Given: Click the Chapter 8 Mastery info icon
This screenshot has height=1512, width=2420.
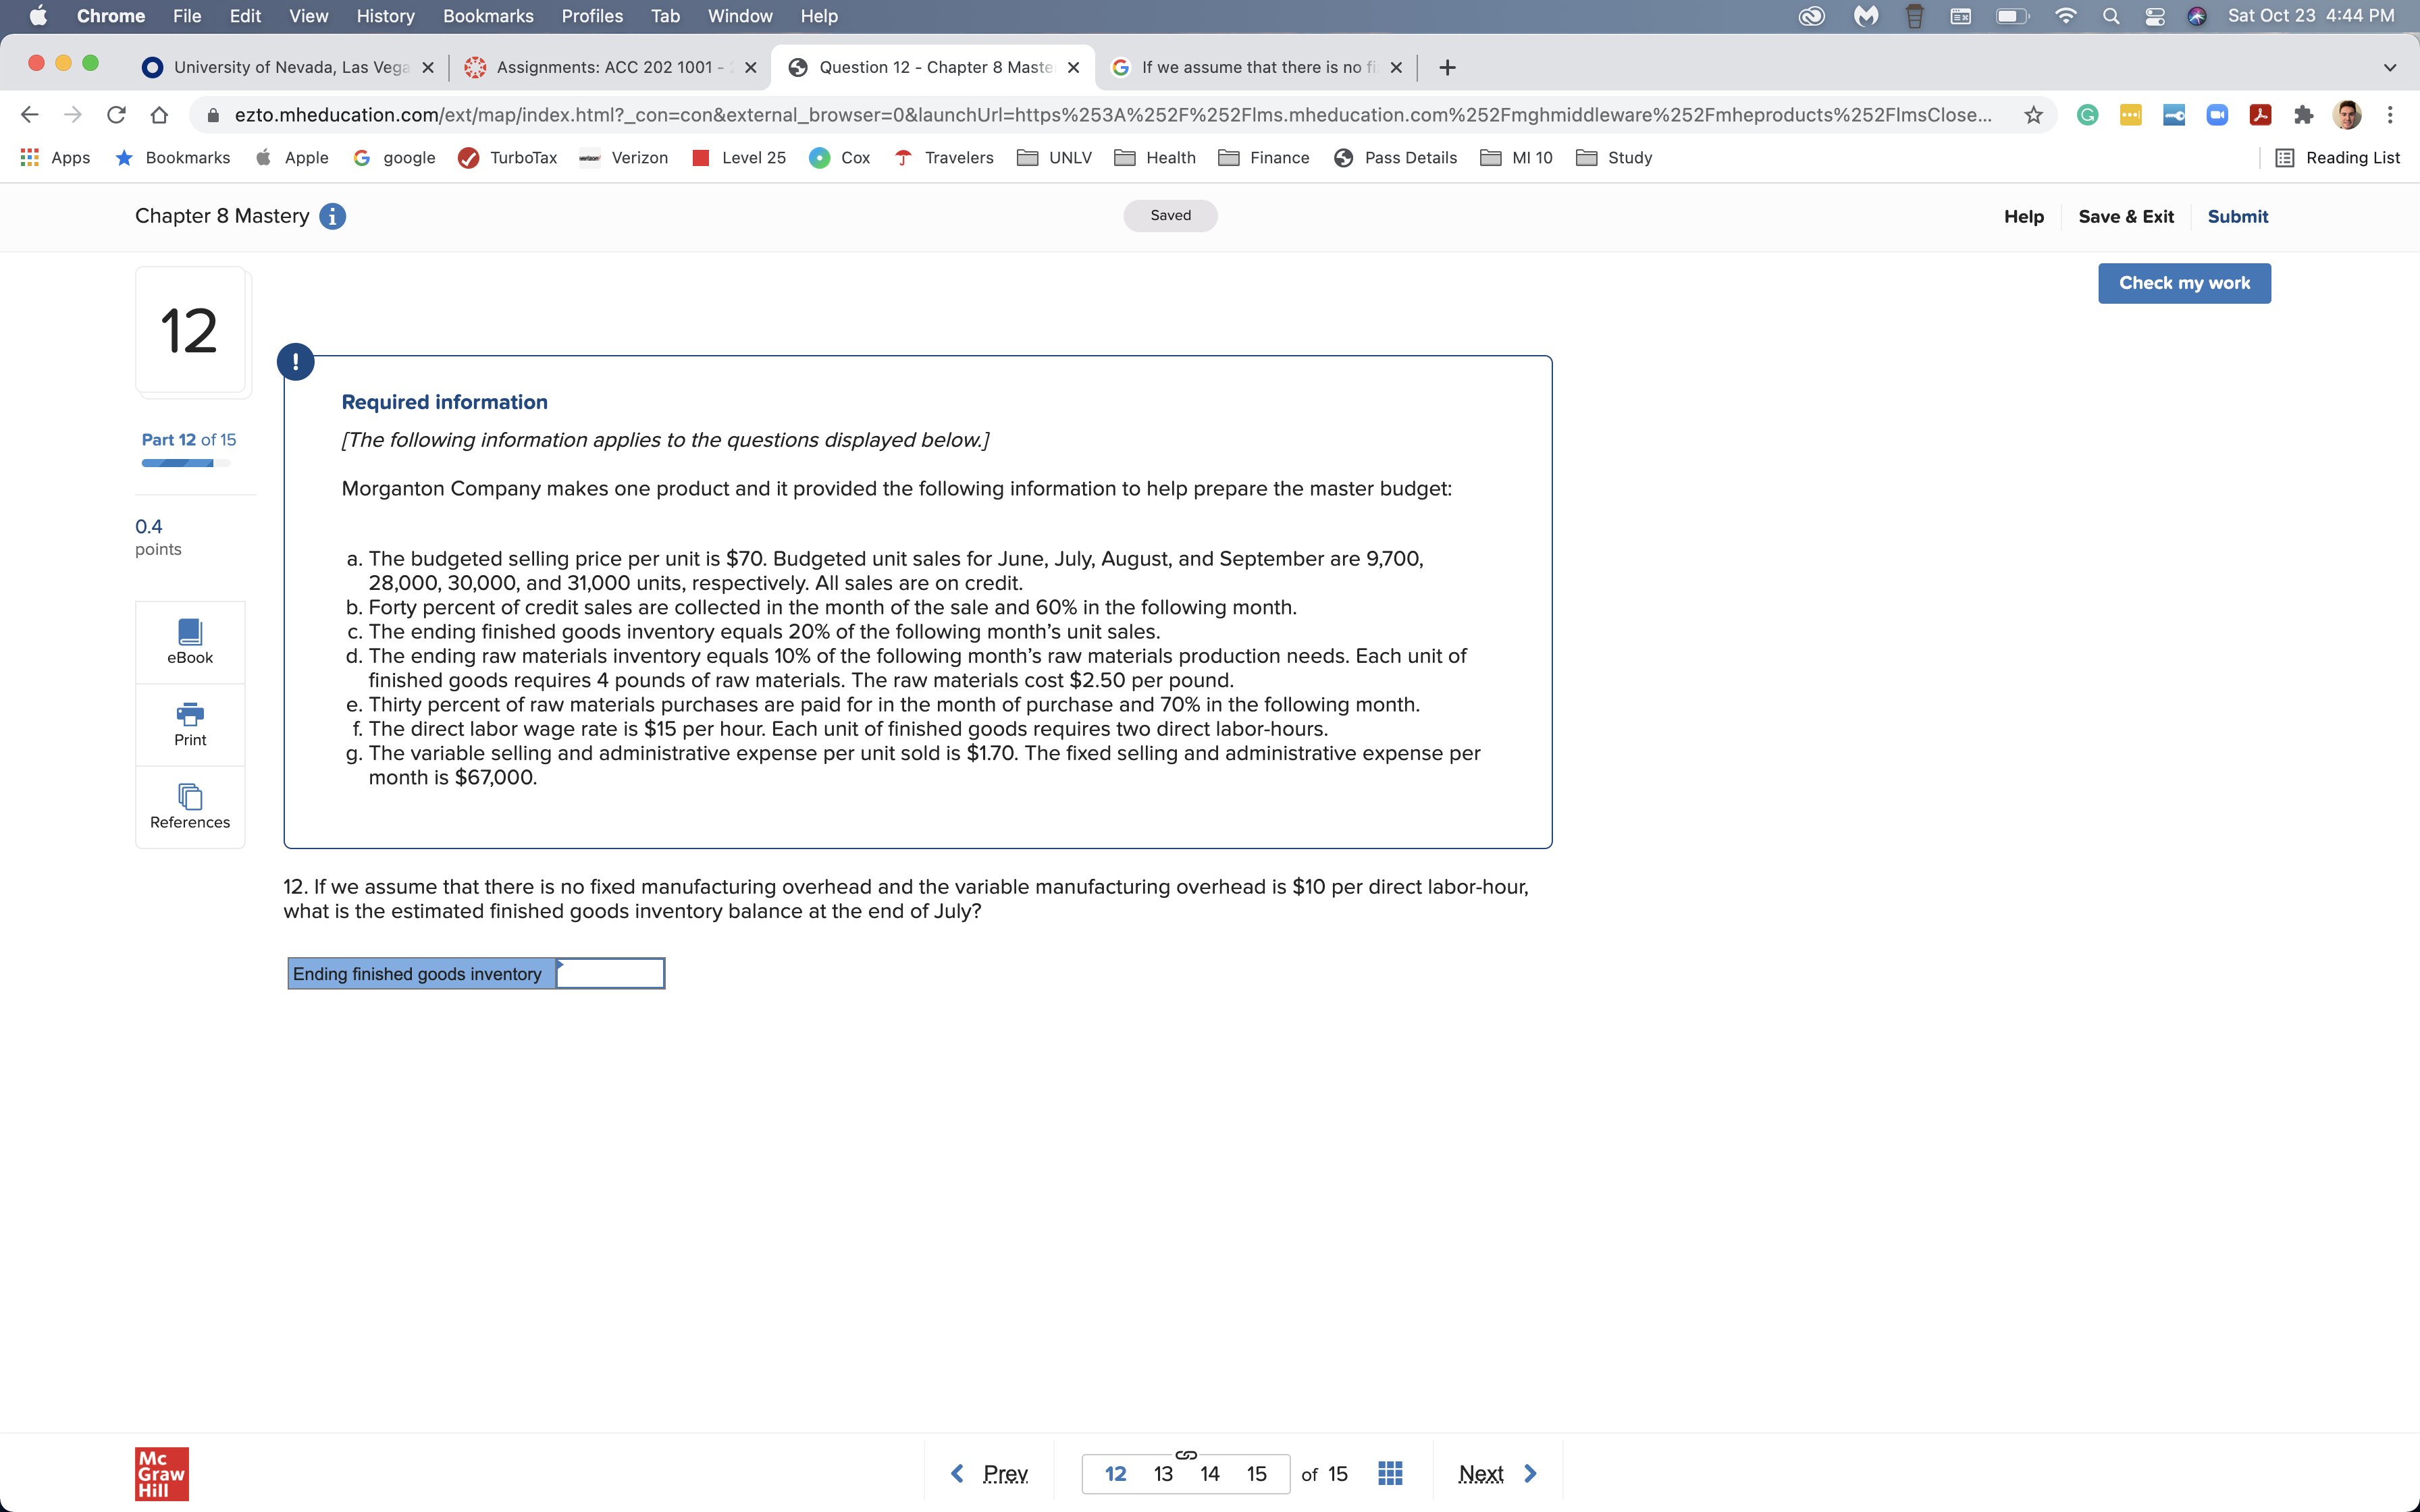Looking at the screenshot, I should tap(332, 216).
